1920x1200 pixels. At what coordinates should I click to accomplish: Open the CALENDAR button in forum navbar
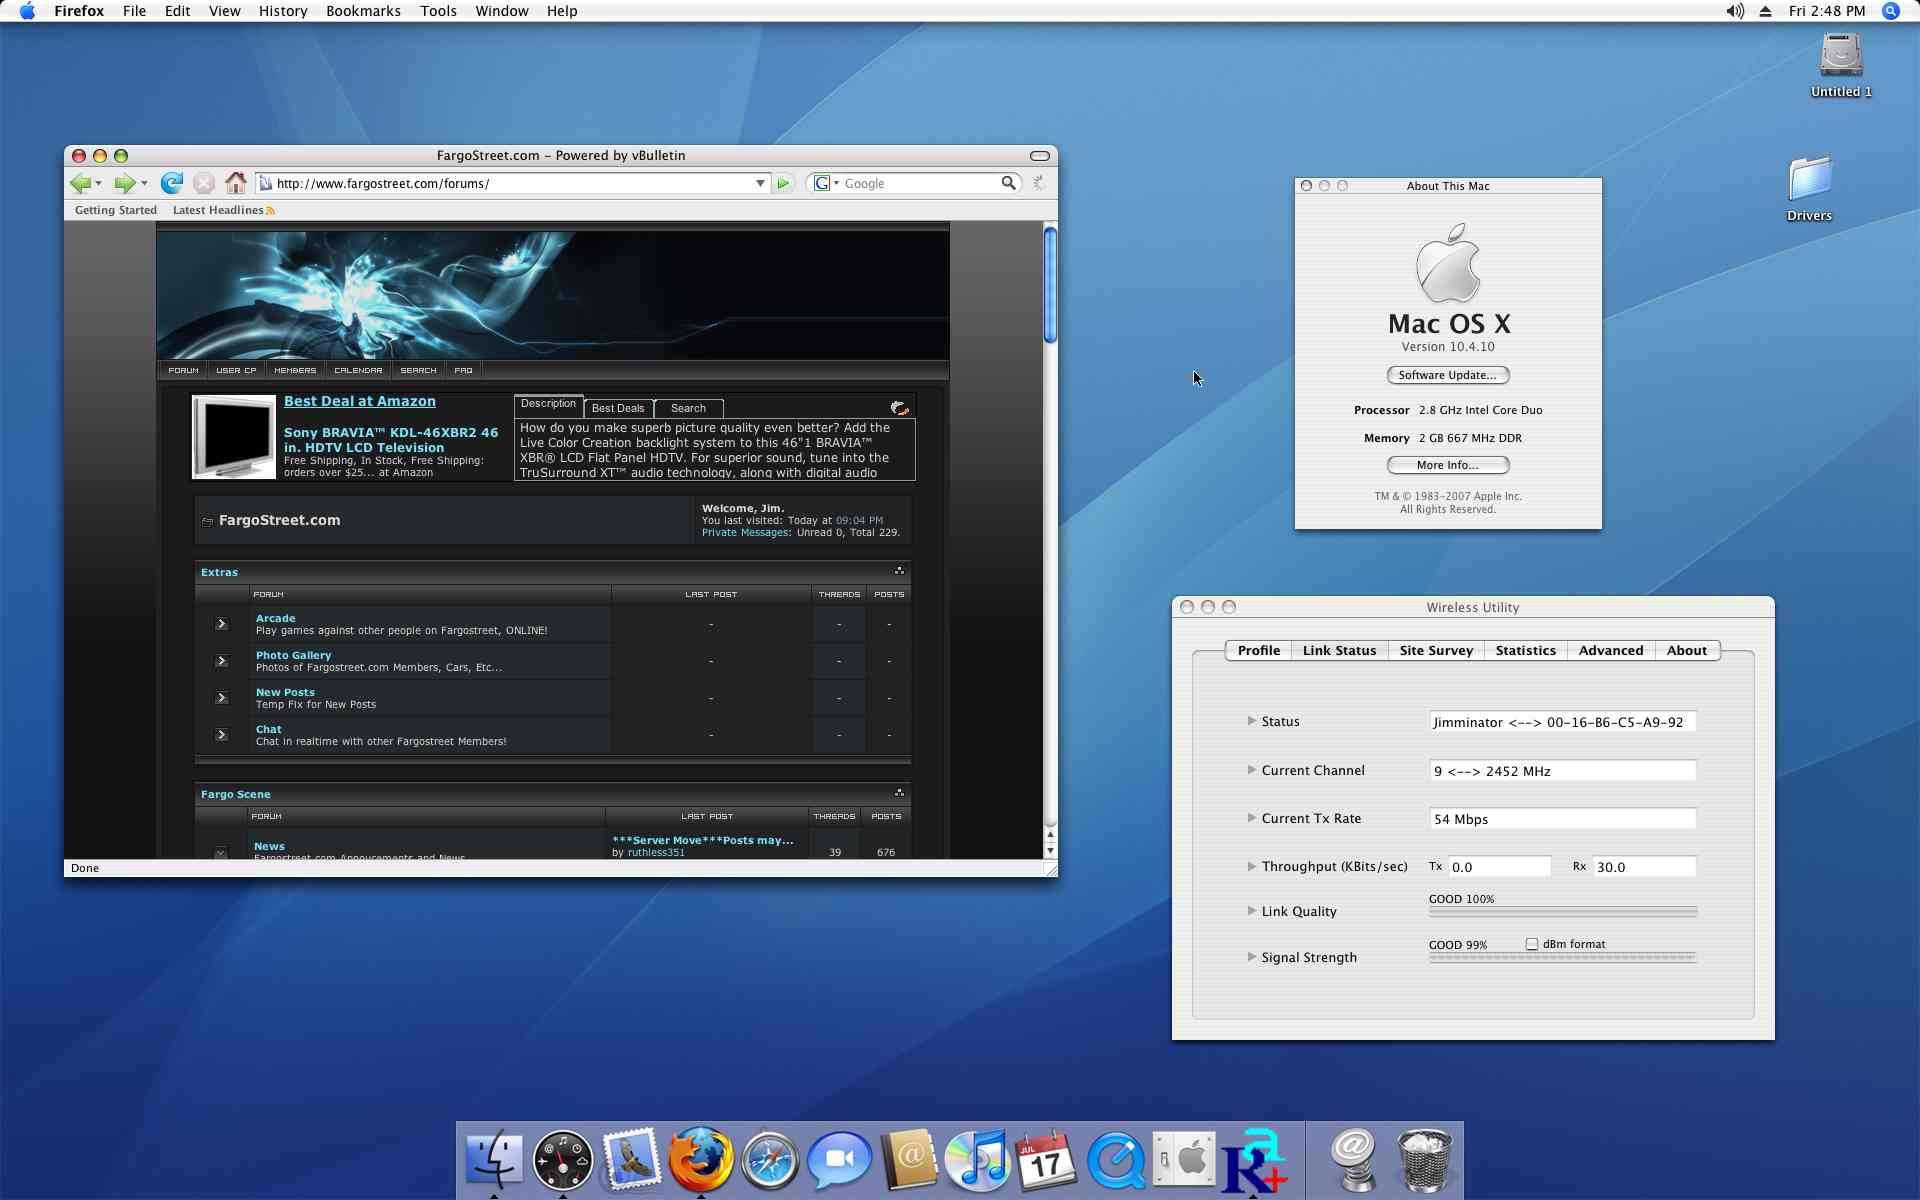pyautogui.click(x=358, y=370)
